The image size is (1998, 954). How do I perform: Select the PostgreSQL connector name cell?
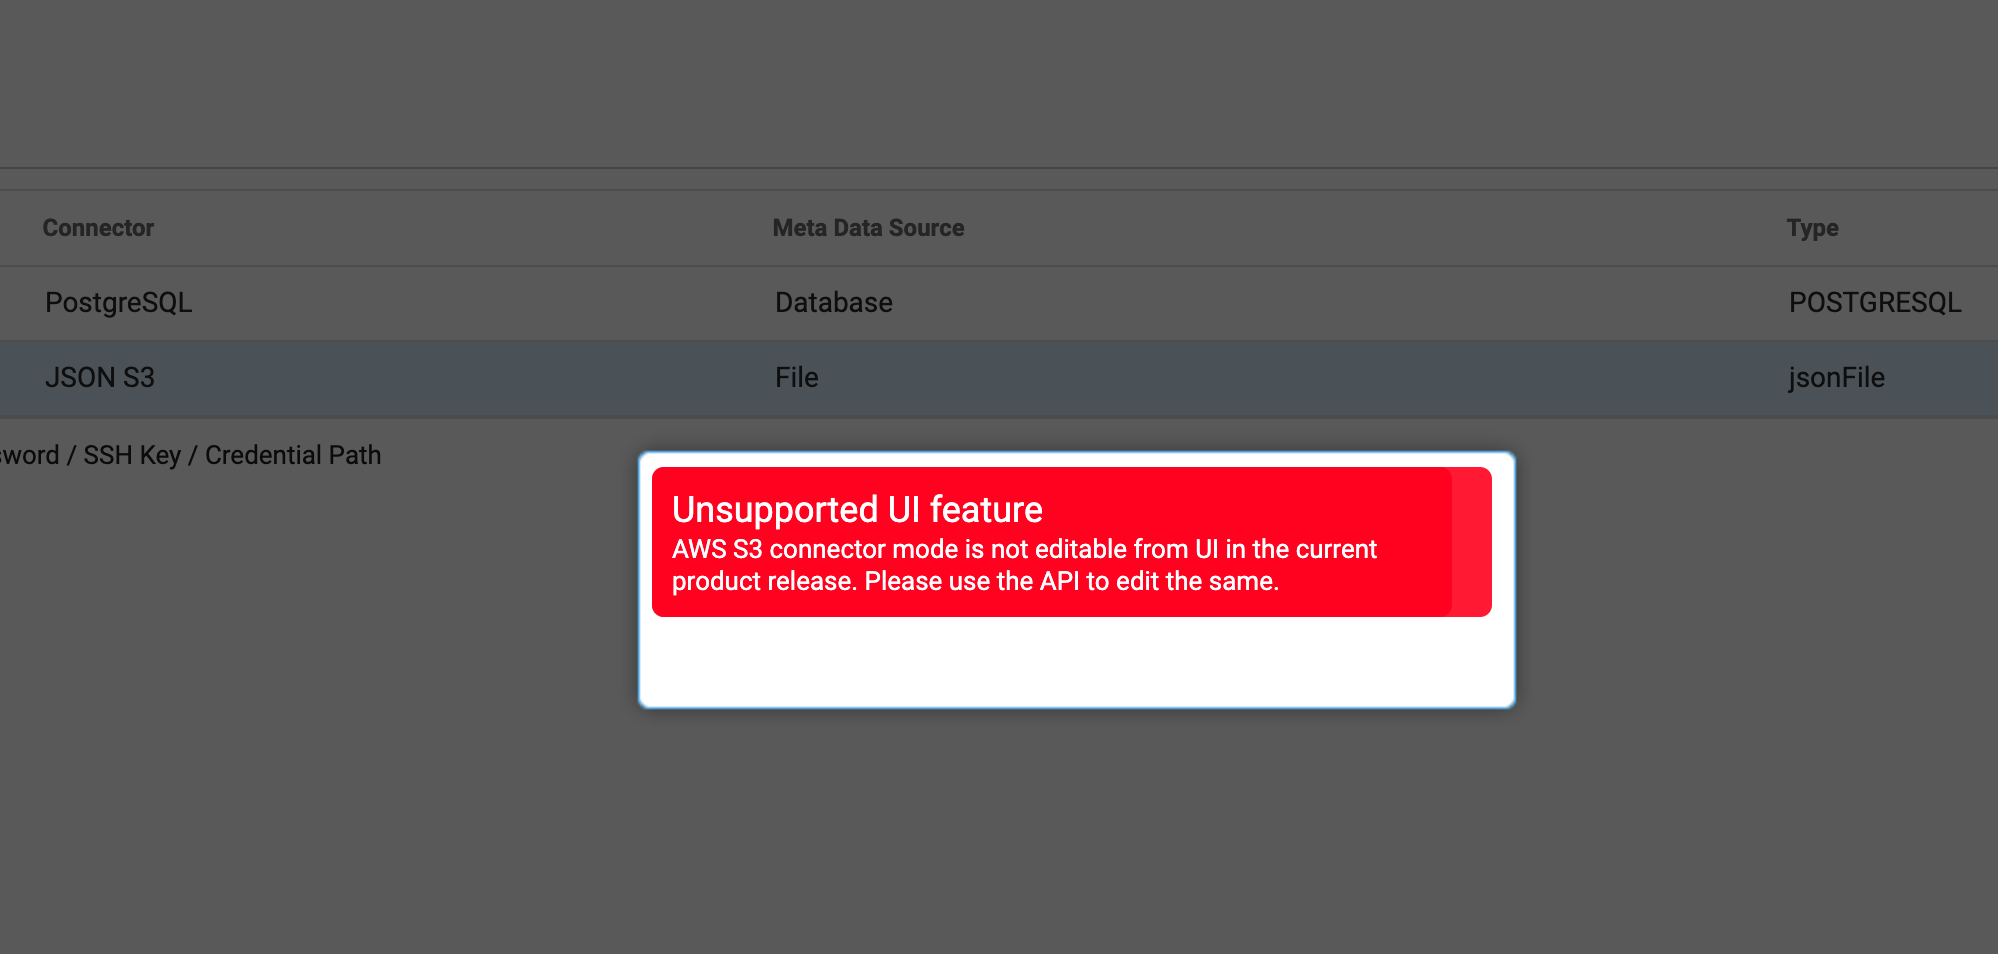coord(118,302)
